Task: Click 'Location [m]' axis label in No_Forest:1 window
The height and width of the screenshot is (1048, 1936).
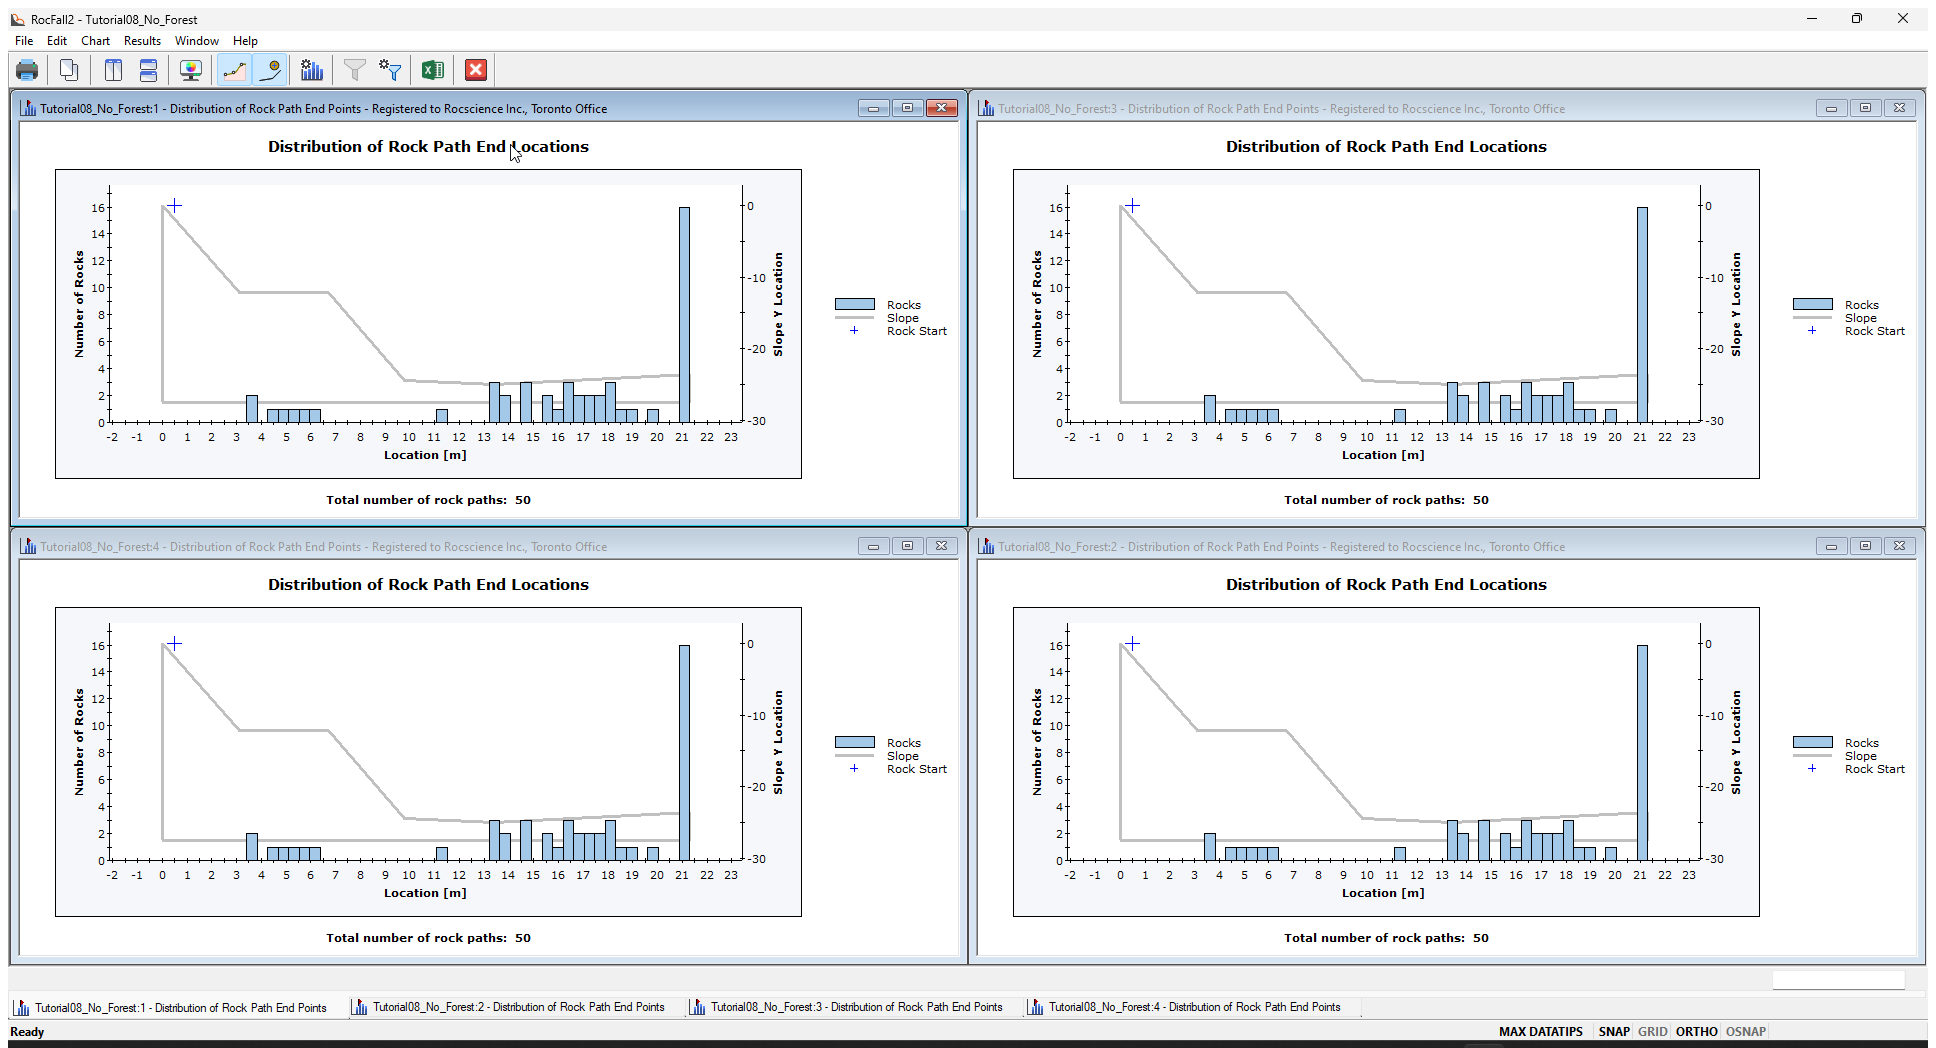Action: [x=425, y=455]
